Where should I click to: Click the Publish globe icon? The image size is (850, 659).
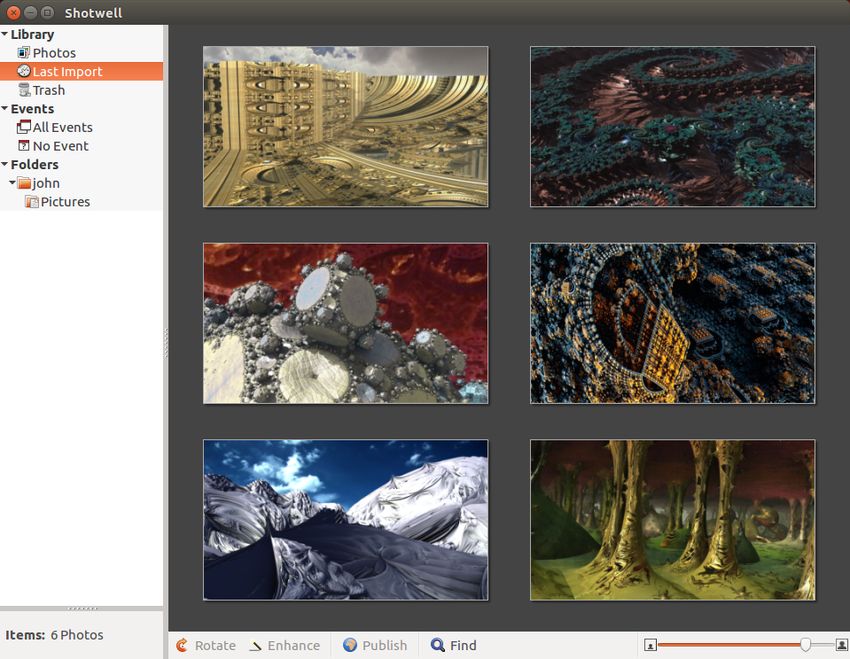[x=350, y=644]
